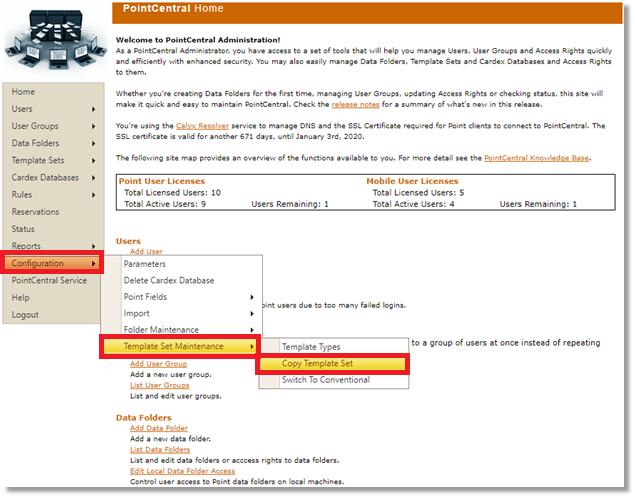The height and width of the screenshot is (498, 635).
Task: Click the 'Total Active Users: 9' text
Action: click(x=165, y=204)
